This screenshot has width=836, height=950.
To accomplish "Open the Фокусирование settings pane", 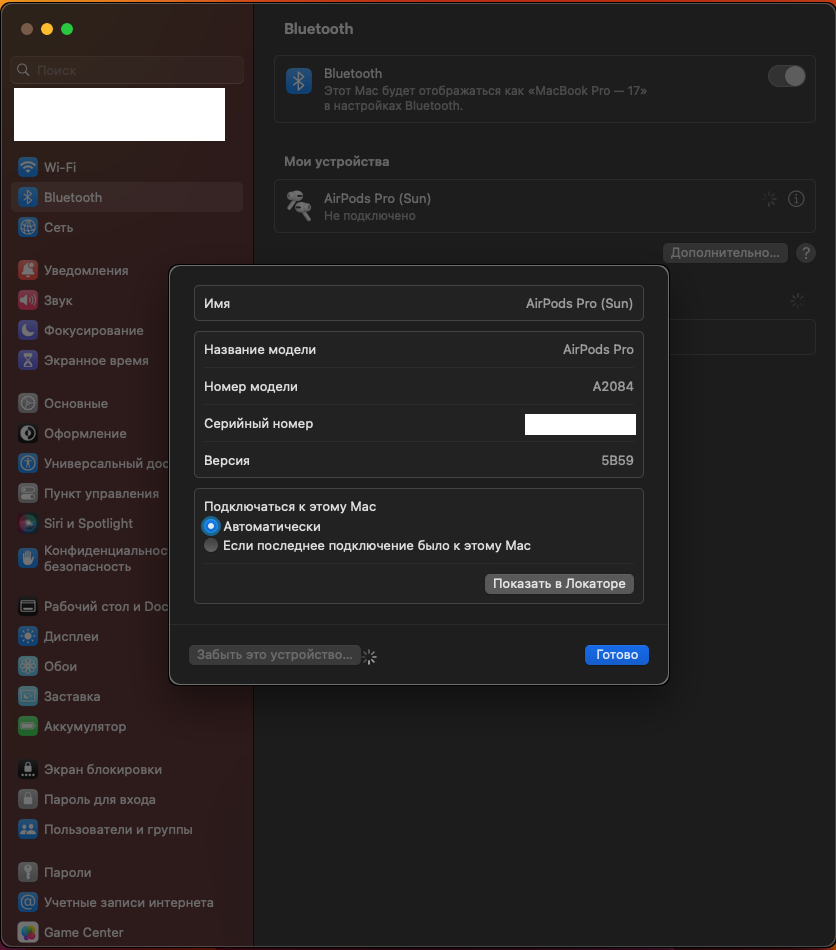I will [127, 330].
